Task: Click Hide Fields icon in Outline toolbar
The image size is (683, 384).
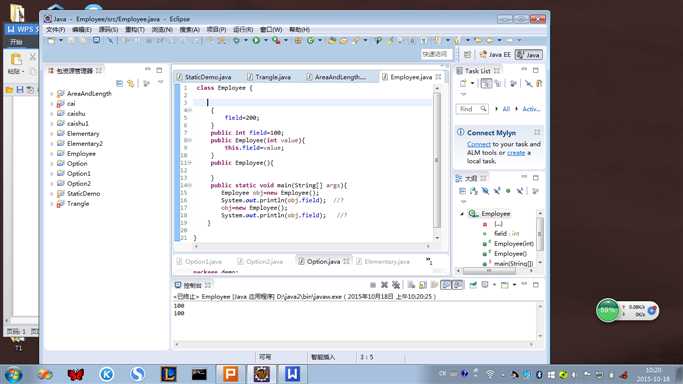Action: [485, 191]
